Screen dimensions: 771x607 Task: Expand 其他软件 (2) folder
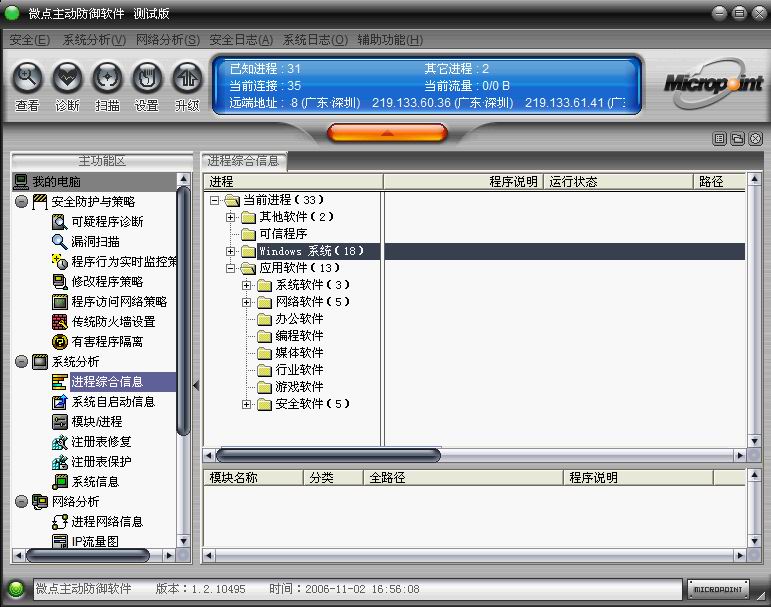pos(230,217)
